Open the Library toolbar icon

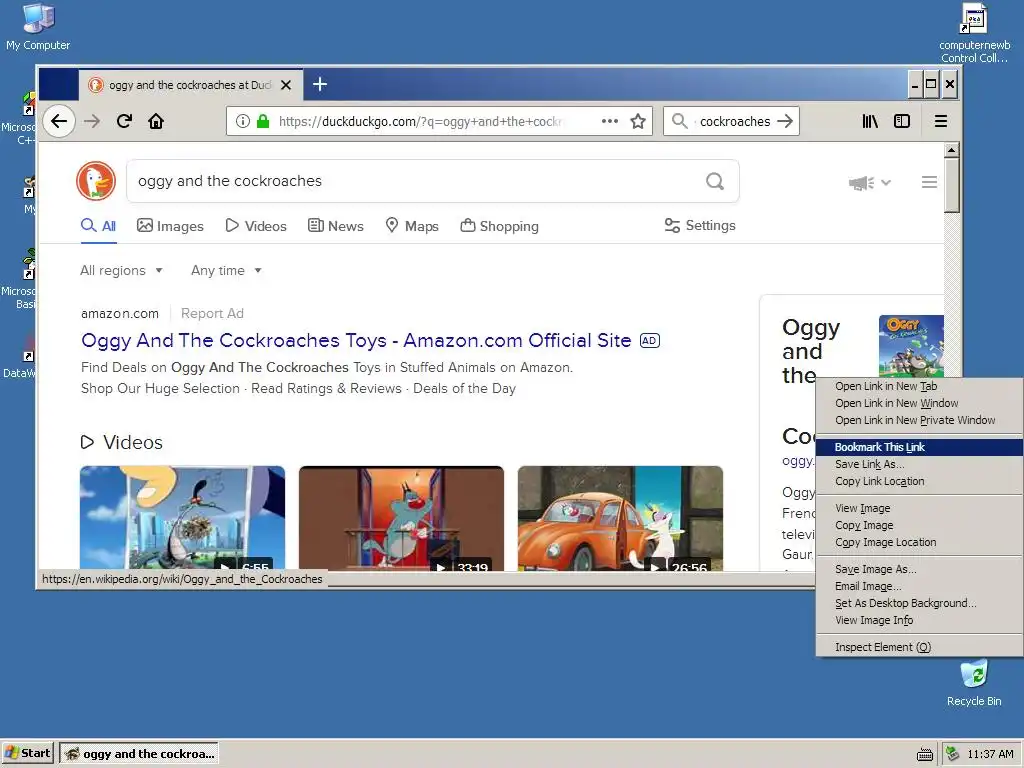tap(870, 121)
